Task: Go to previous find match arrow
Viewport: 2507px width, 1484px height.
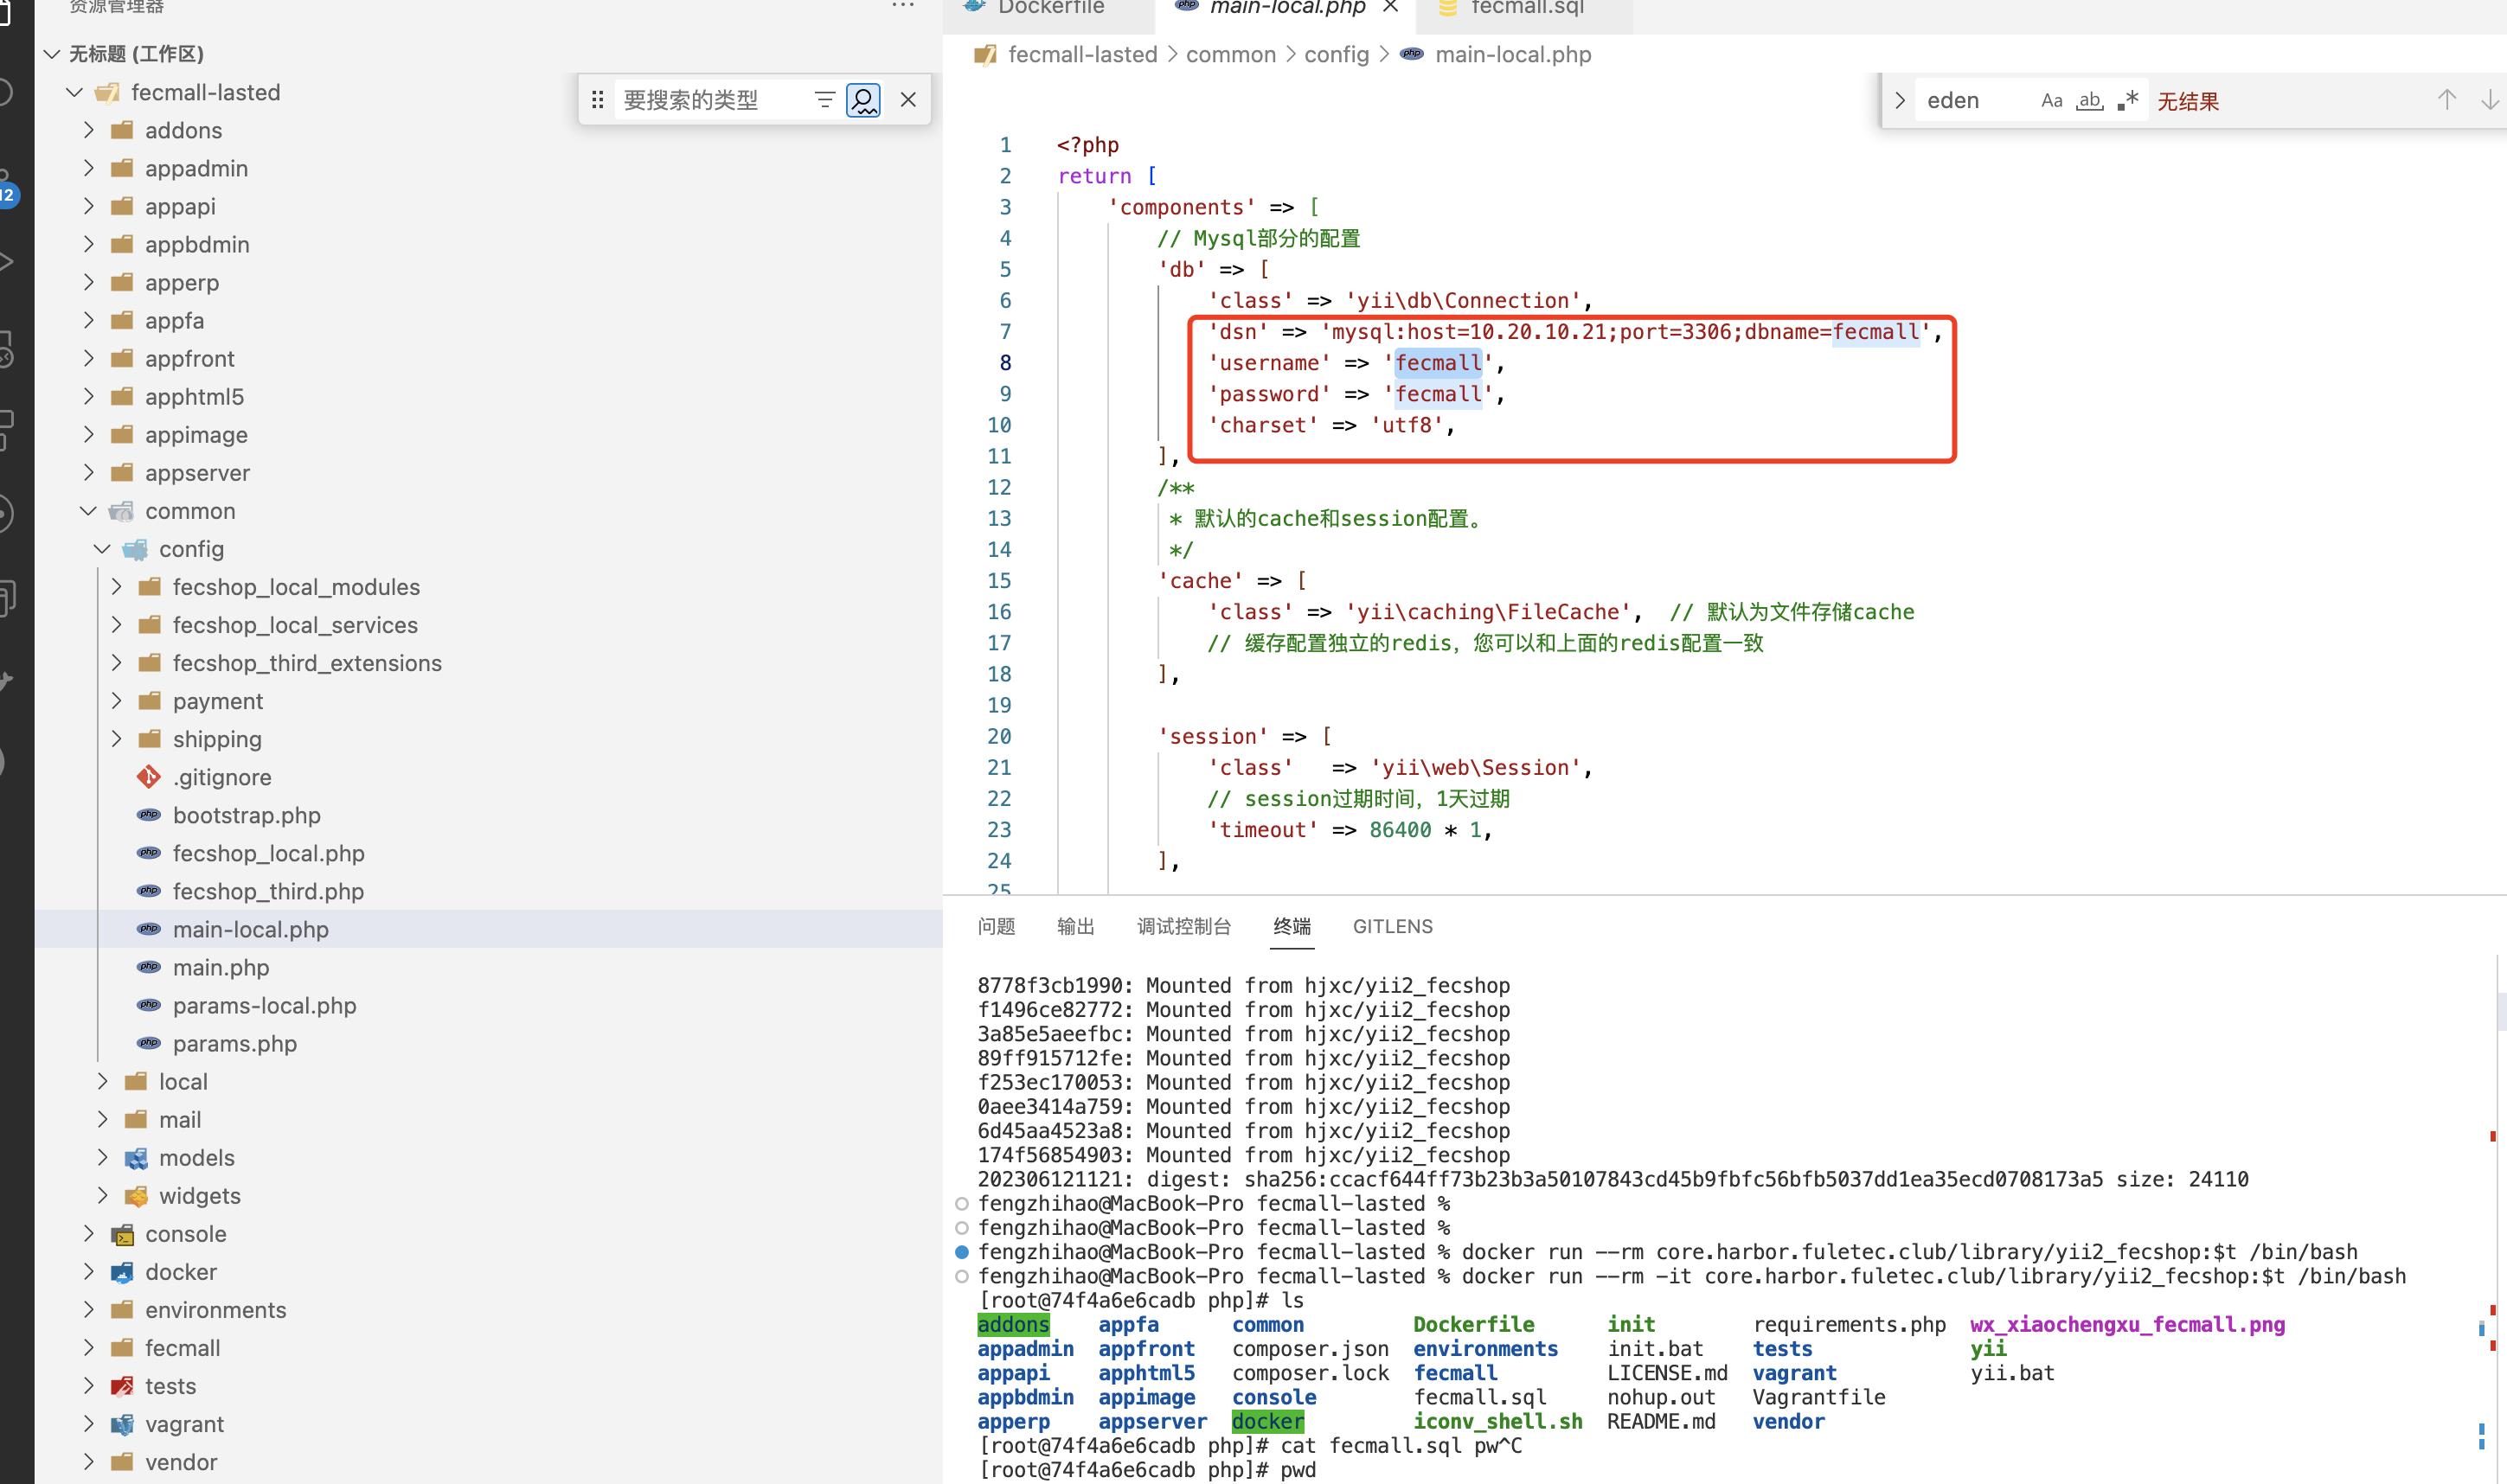Action: click(x=2447, y=100)
